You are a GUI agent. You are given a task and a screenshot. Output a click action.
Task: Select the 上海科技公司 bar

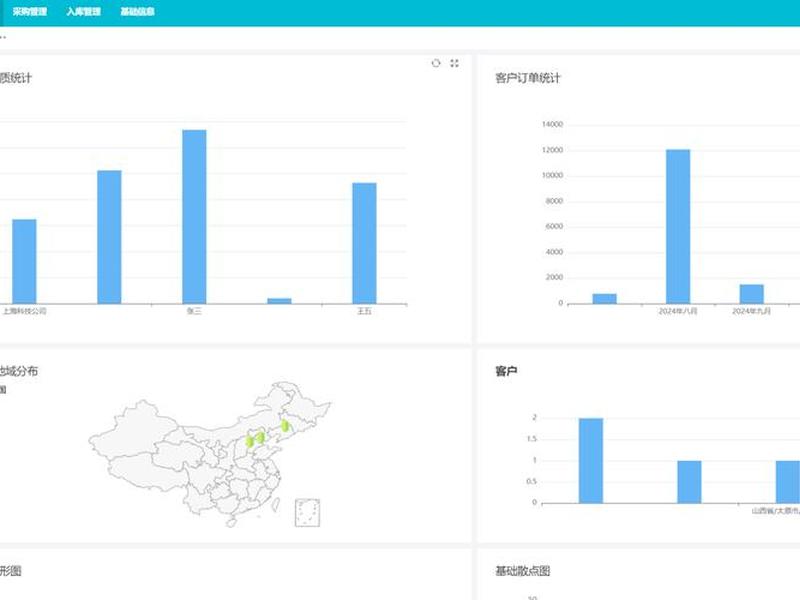pos(24,262)
